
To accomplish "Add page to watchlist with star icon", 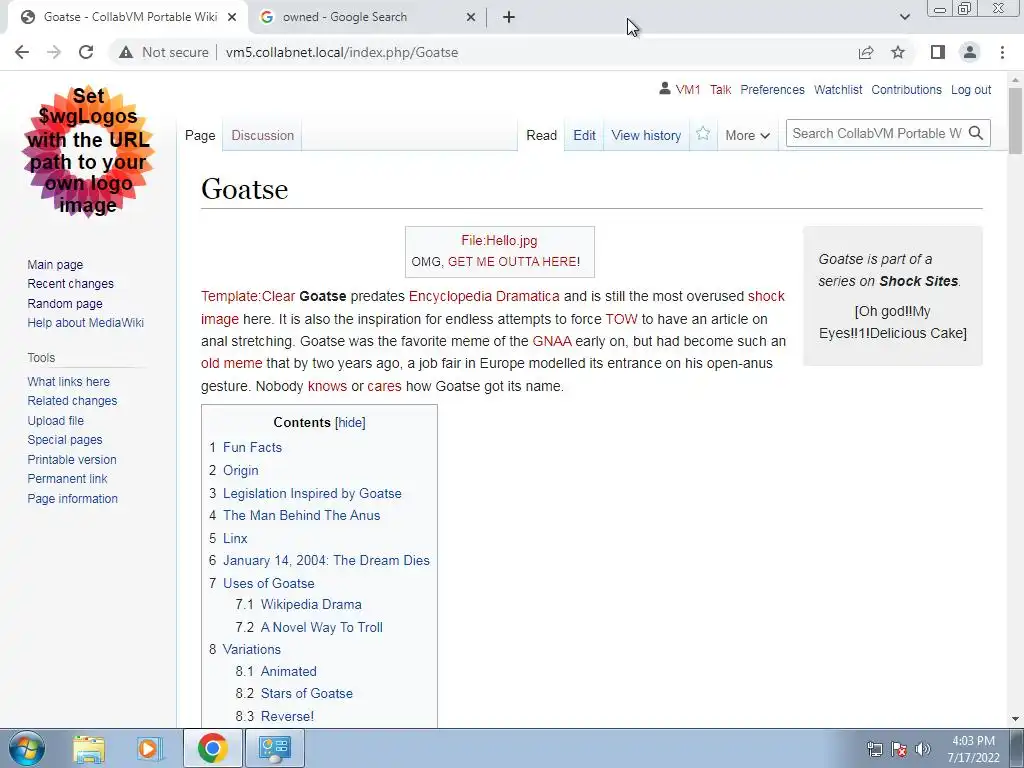I will pos(703,134).
